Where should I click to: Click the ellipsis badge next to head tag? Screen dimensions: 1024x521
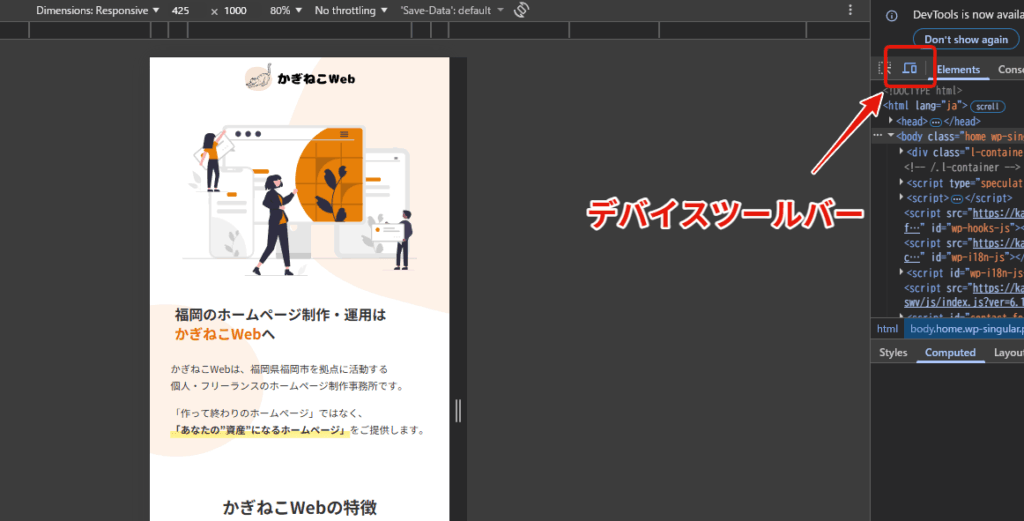click(x=936, y=121)
